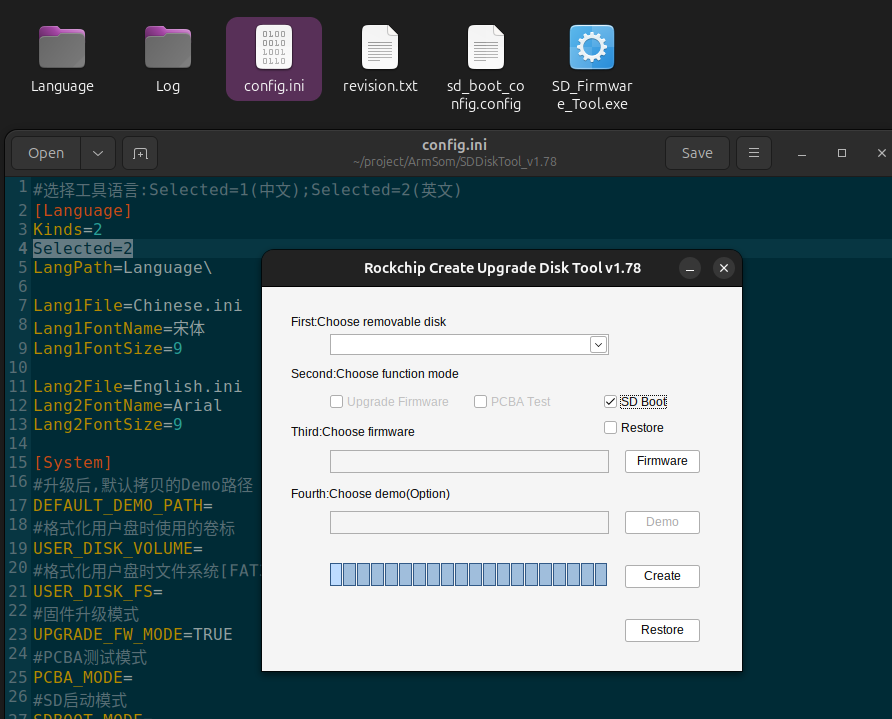This screenshot has width=892, height=719.
Task: Open the Log folder icon
Action: coord(168,48)
